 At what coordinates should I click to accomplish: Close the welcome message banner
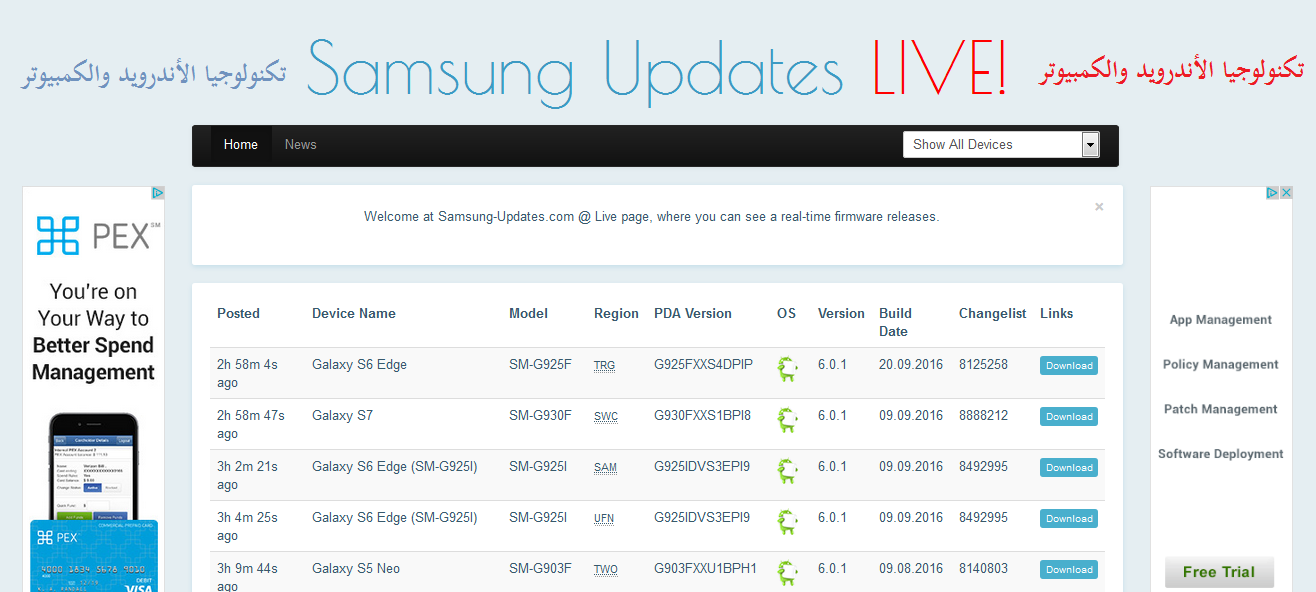click(1099, 207)
